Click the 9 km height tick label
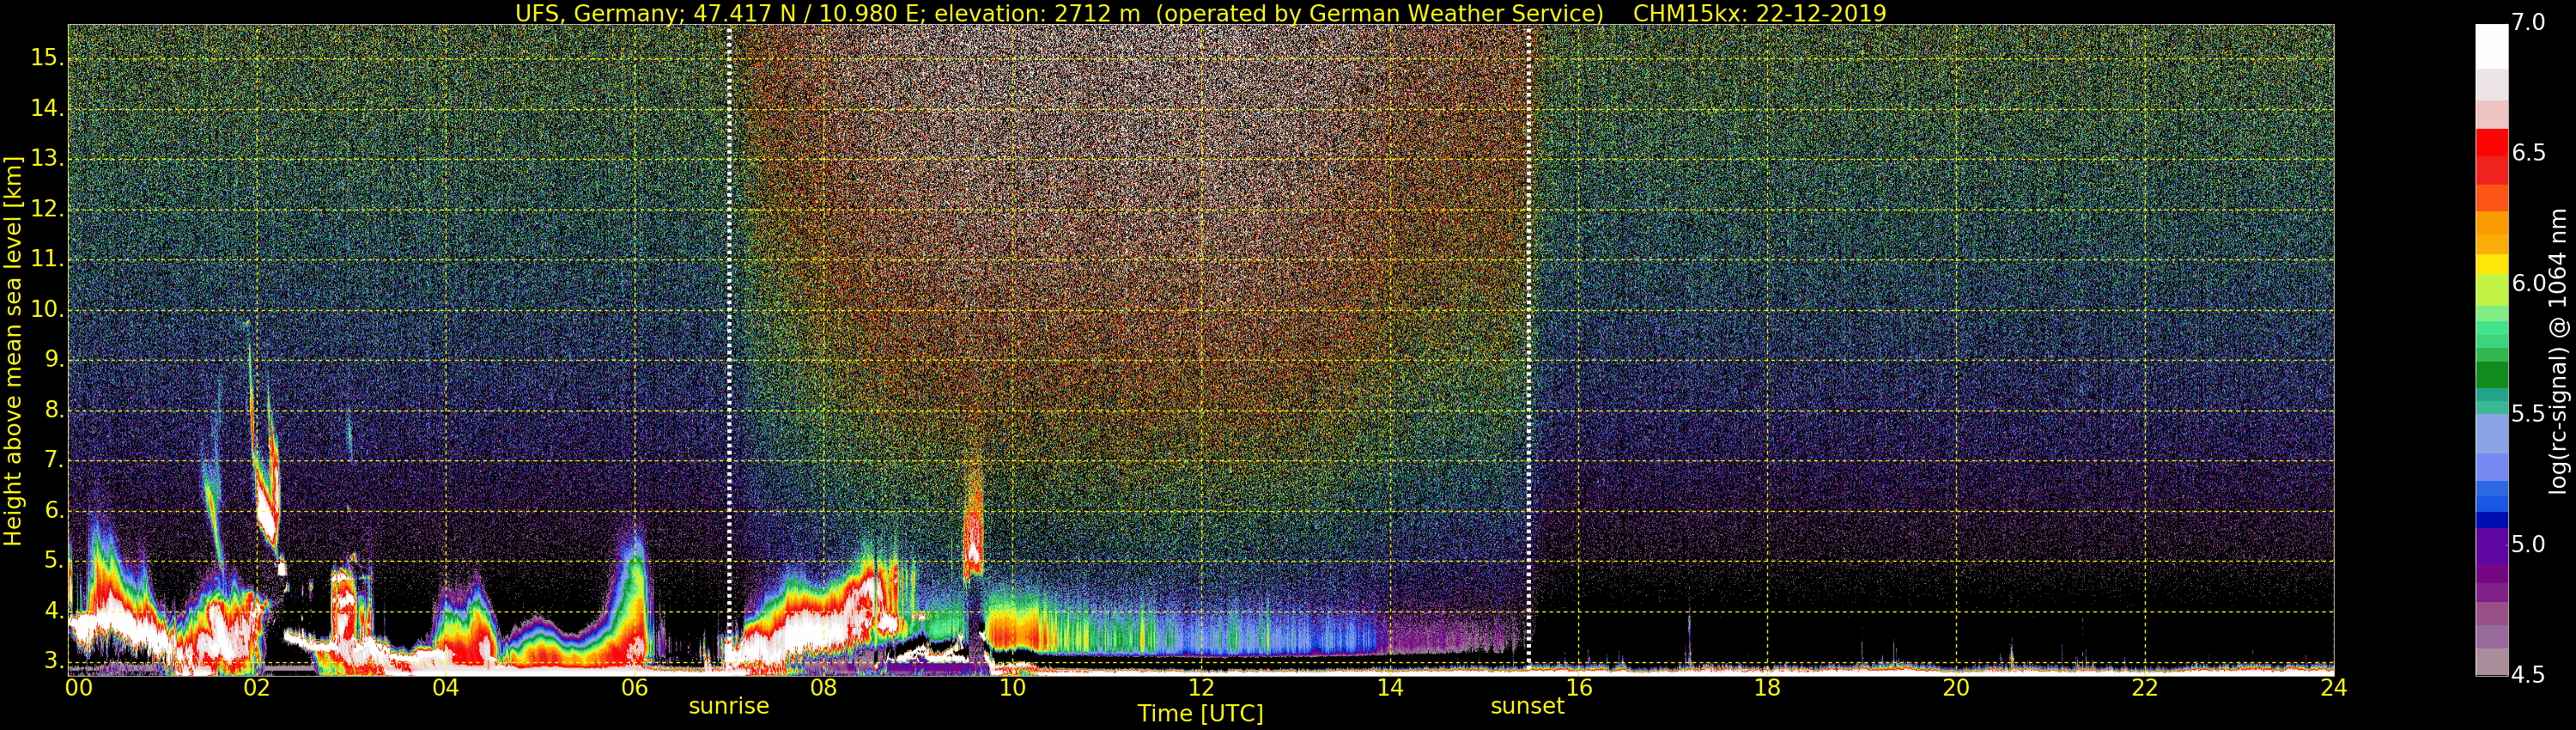The width and height of the screenshot is (2576, 730). click(54, 359)
